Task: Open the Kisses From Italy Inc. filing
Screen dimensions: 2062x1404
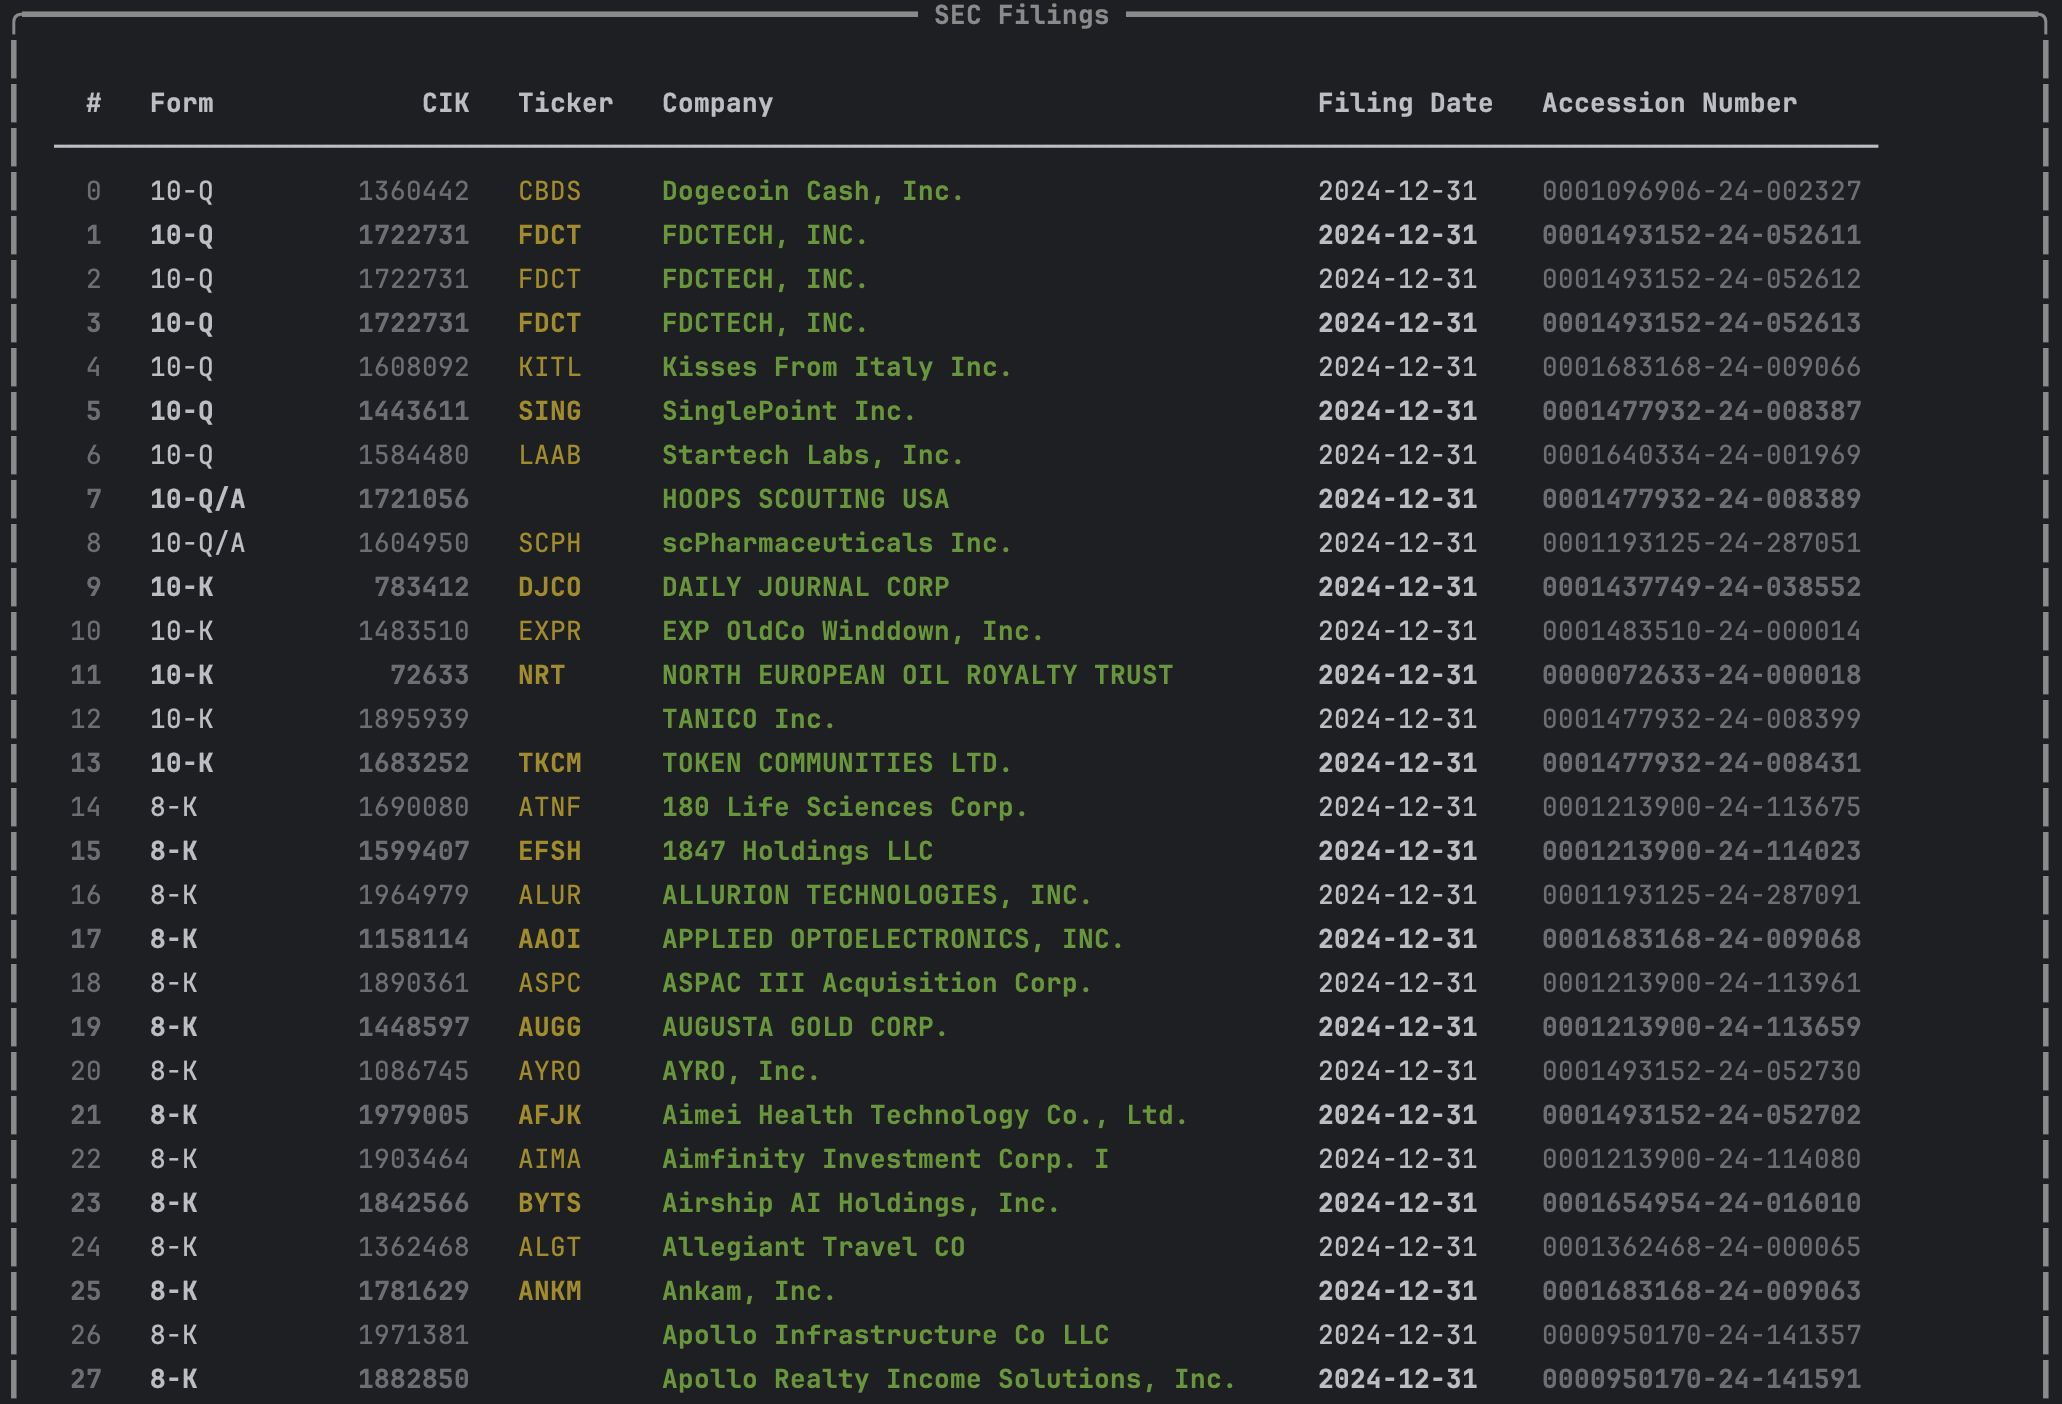Action: (x=836, y=367)
